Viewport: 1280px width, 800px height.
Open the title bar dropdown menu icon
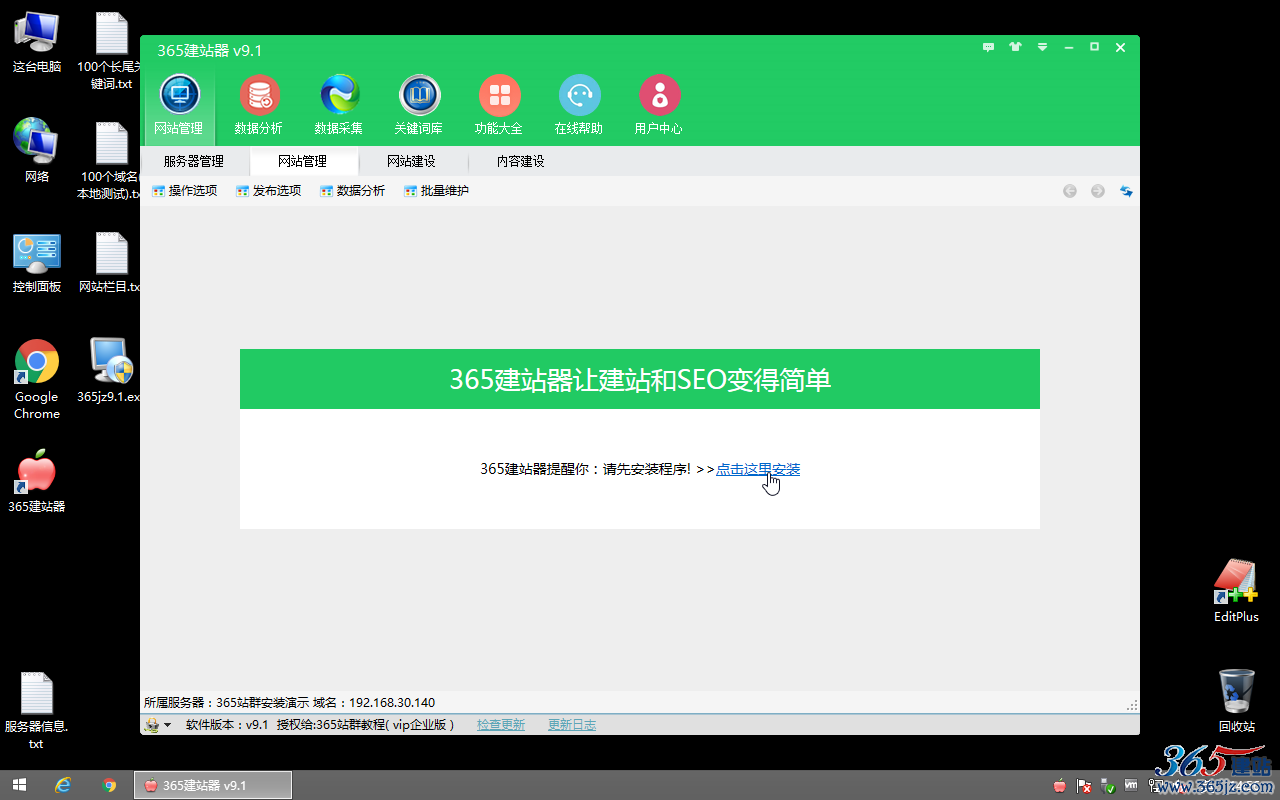coord(1042,47)
